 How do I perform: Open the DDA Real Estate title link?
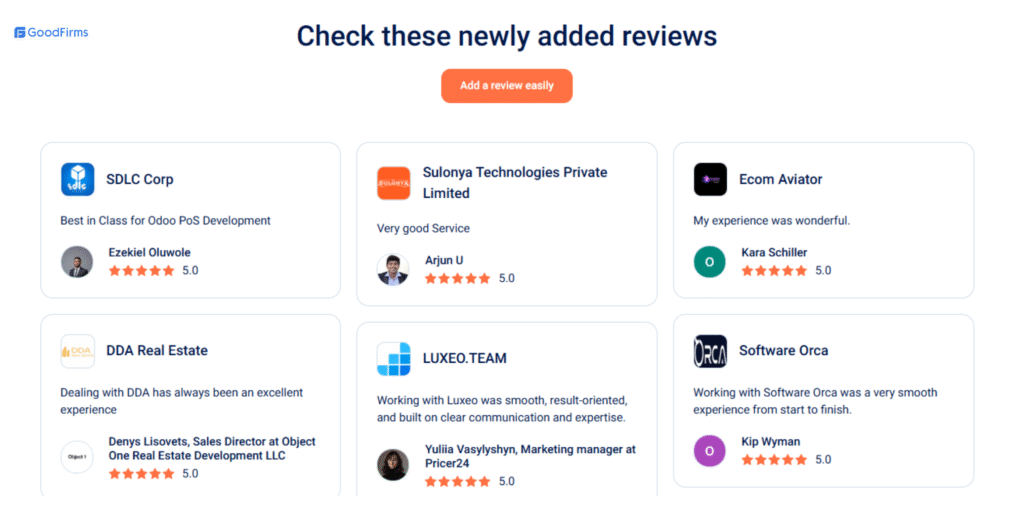click(x=157, y=351)
